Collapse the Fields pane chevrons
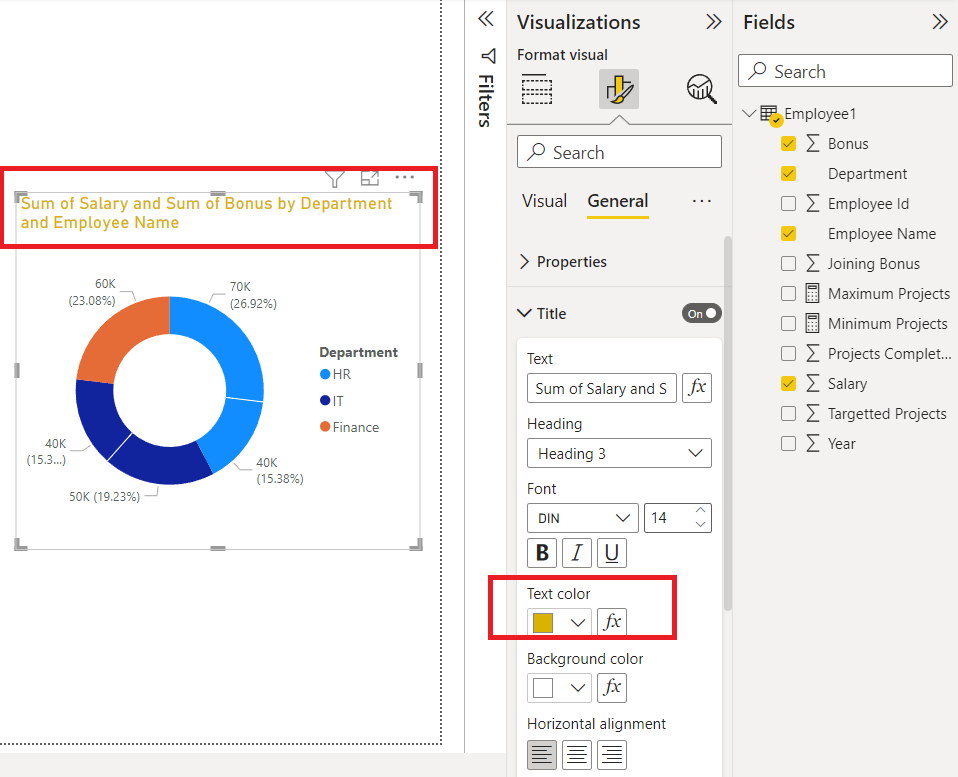This screenshot has width=958, height=777. point(940,22)
